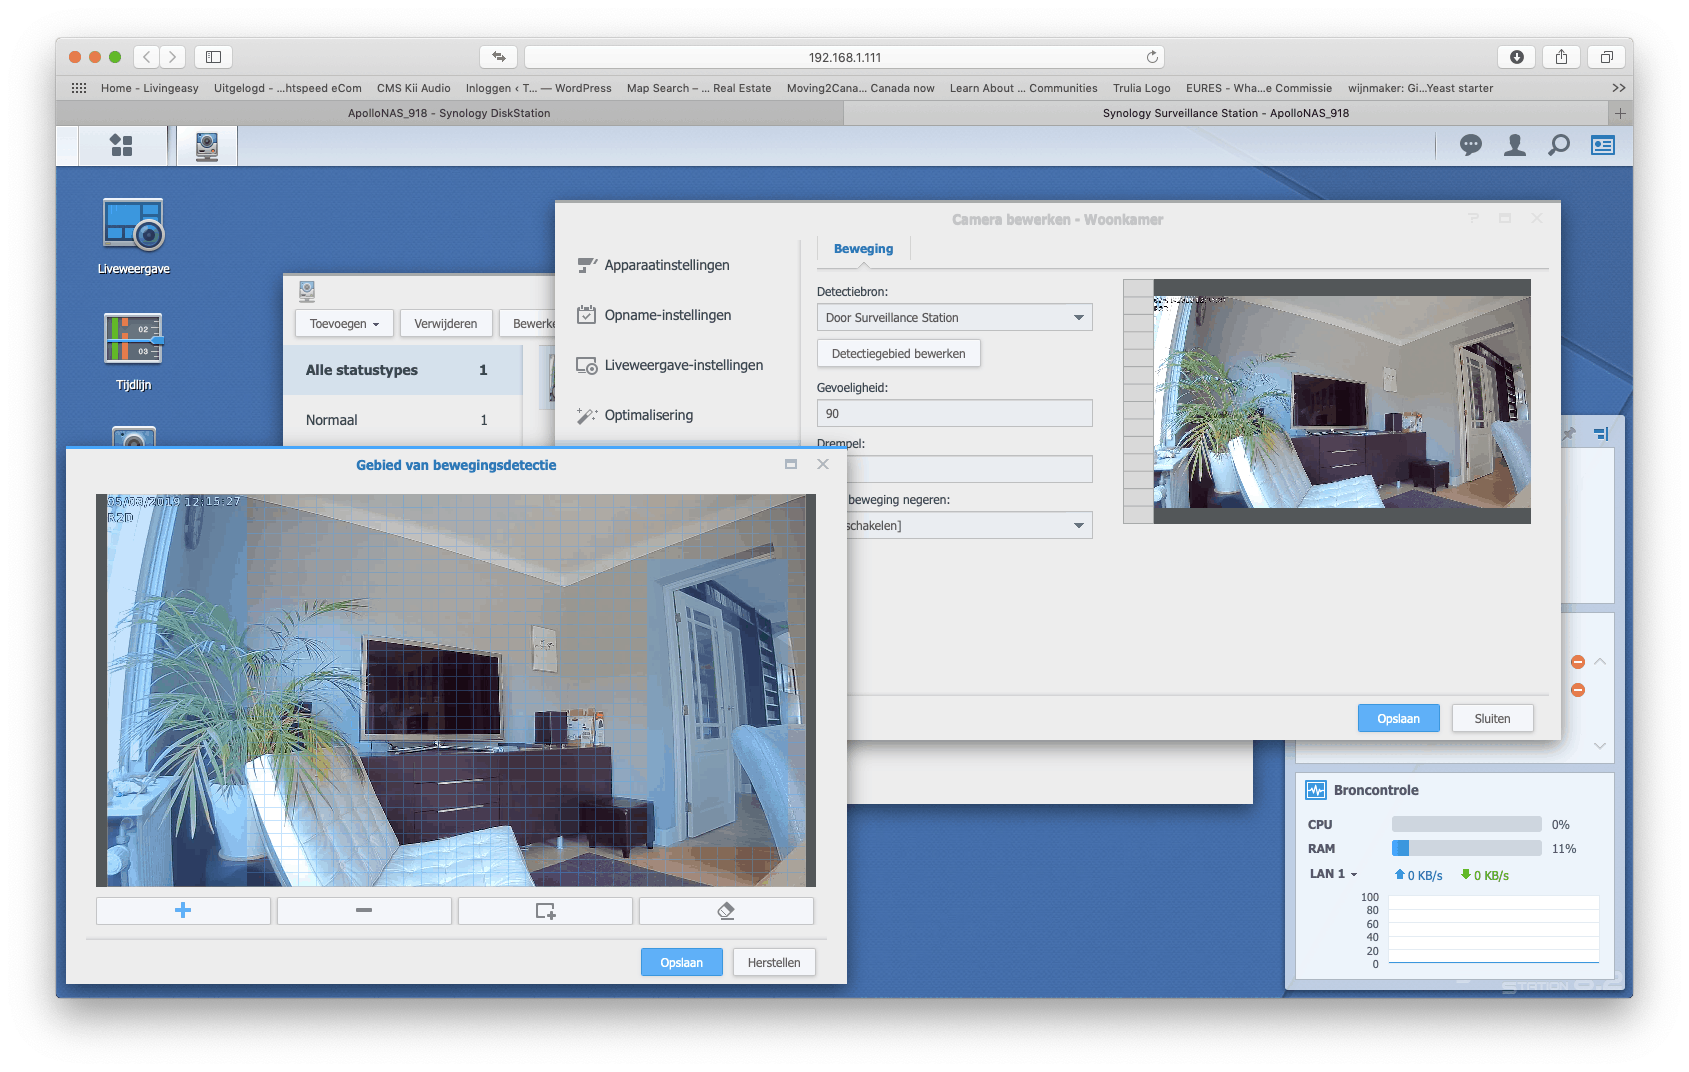Open the user account options icon

(1515, 146)
